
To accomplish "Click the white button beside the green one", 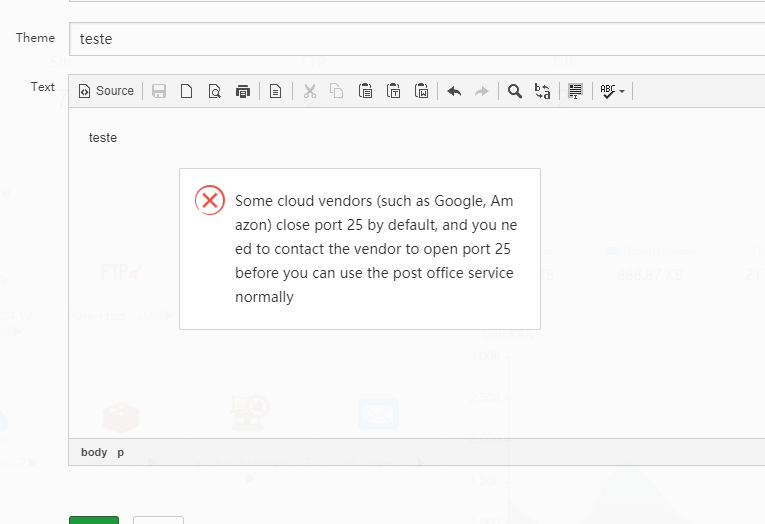I will (x=159, y=520).
